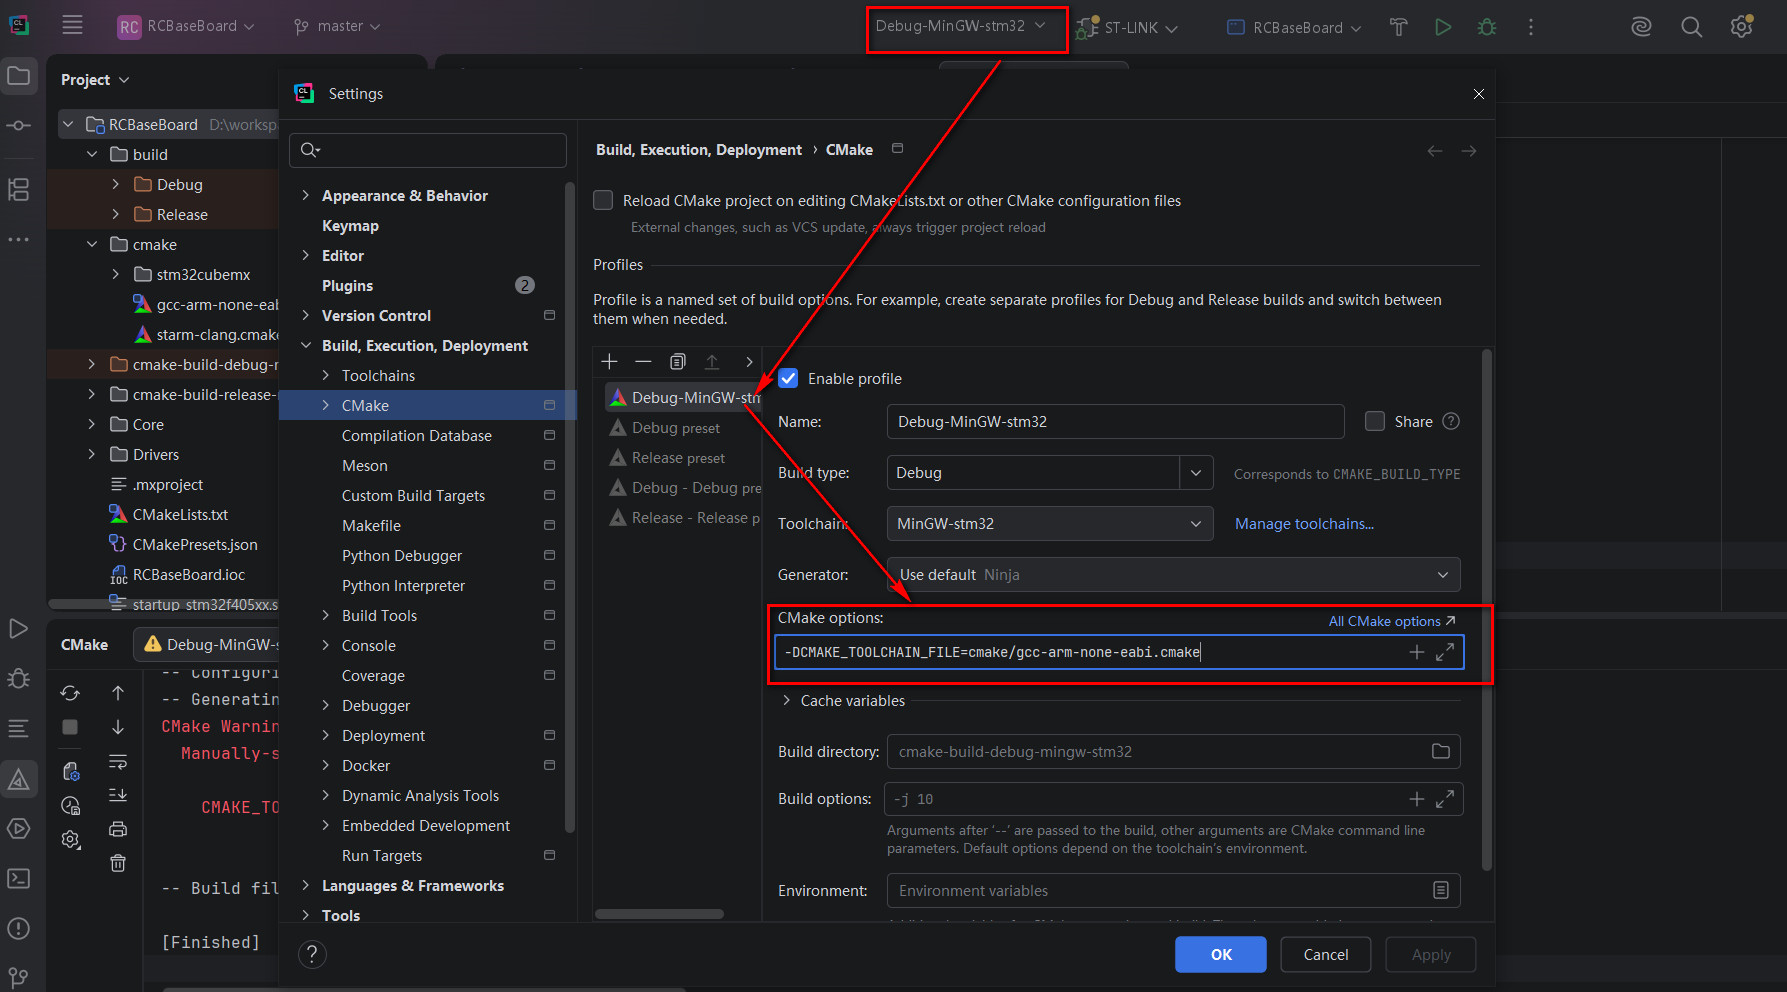Open the Generator dropdown
1787x992 pixels.
pos(1173,575)
